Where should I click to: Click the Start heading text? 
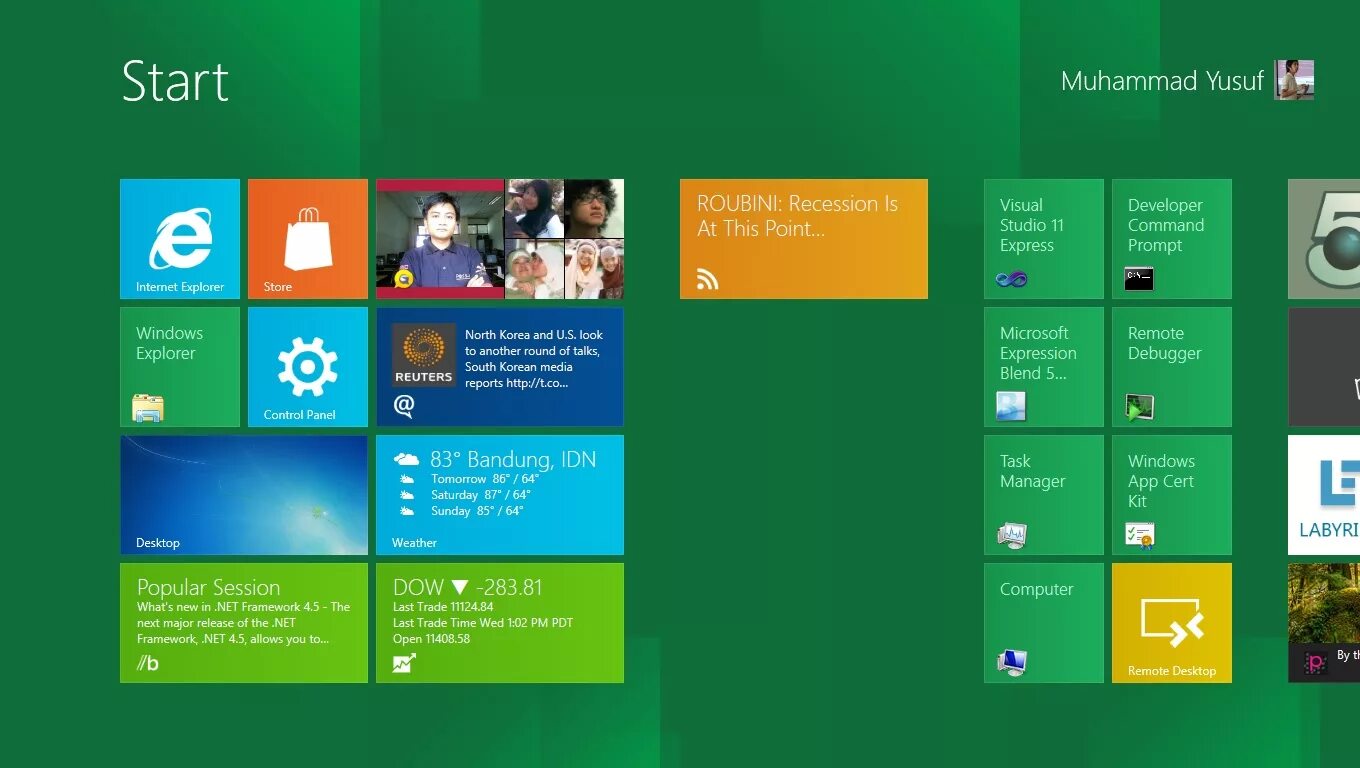tap(175, 81)
